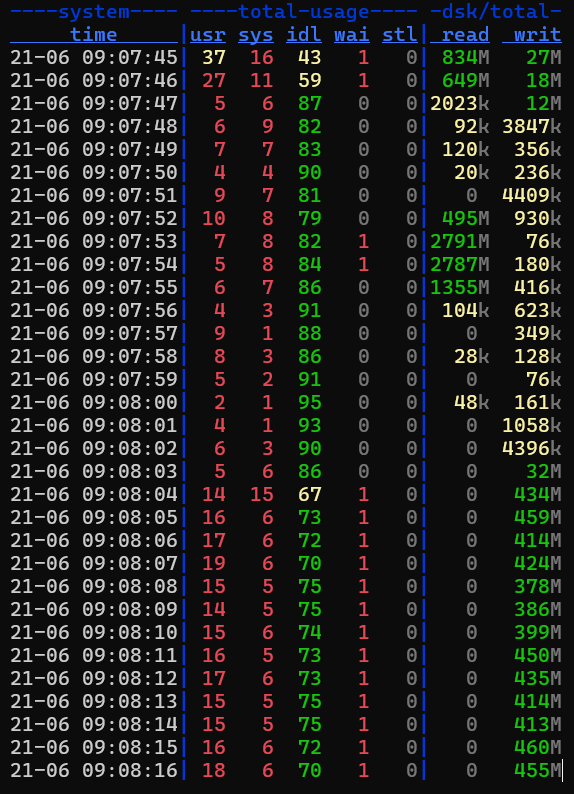Click the 'usr' column header

point(208,34)
